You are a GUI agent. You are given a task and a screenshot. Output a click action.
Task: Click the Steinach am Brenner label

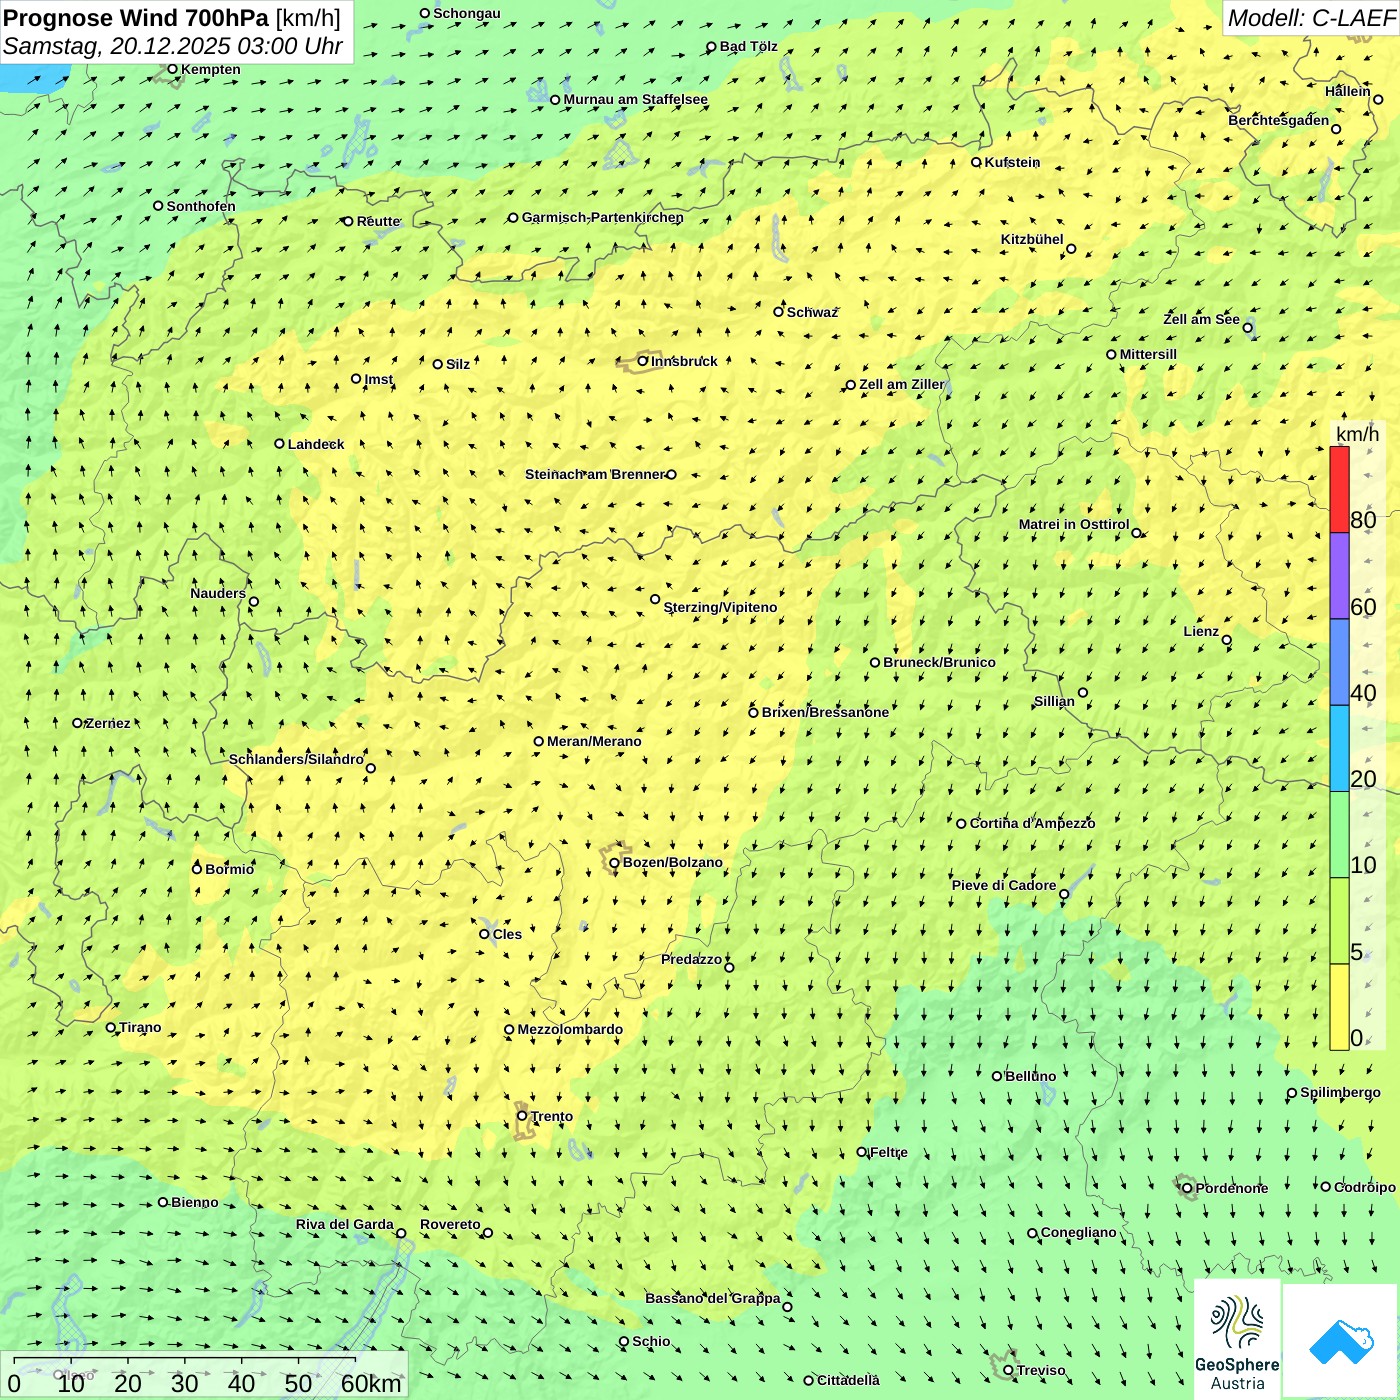click(x=594, y=474)
